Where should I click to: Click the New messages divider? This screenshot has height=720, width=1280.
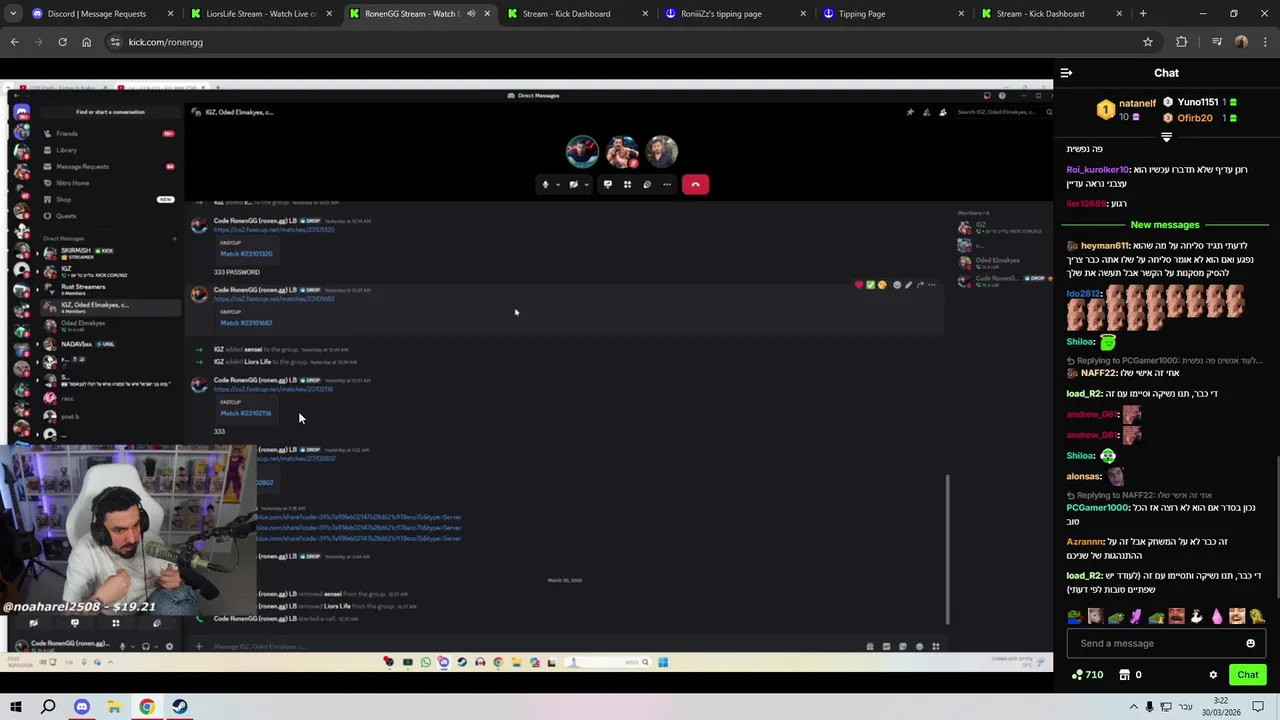[x=1165, y=225]
